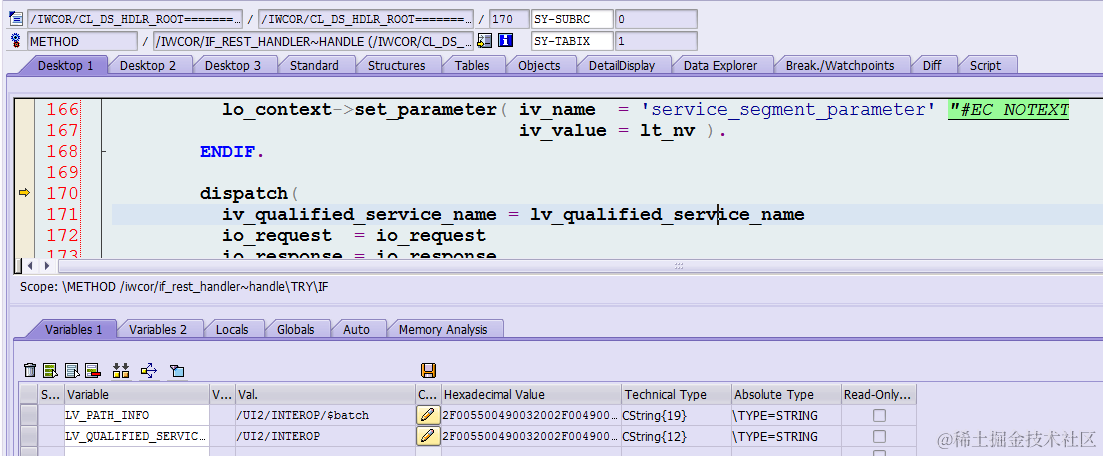Open the Script tab
1103x456 pixels.
pos(985,65)
